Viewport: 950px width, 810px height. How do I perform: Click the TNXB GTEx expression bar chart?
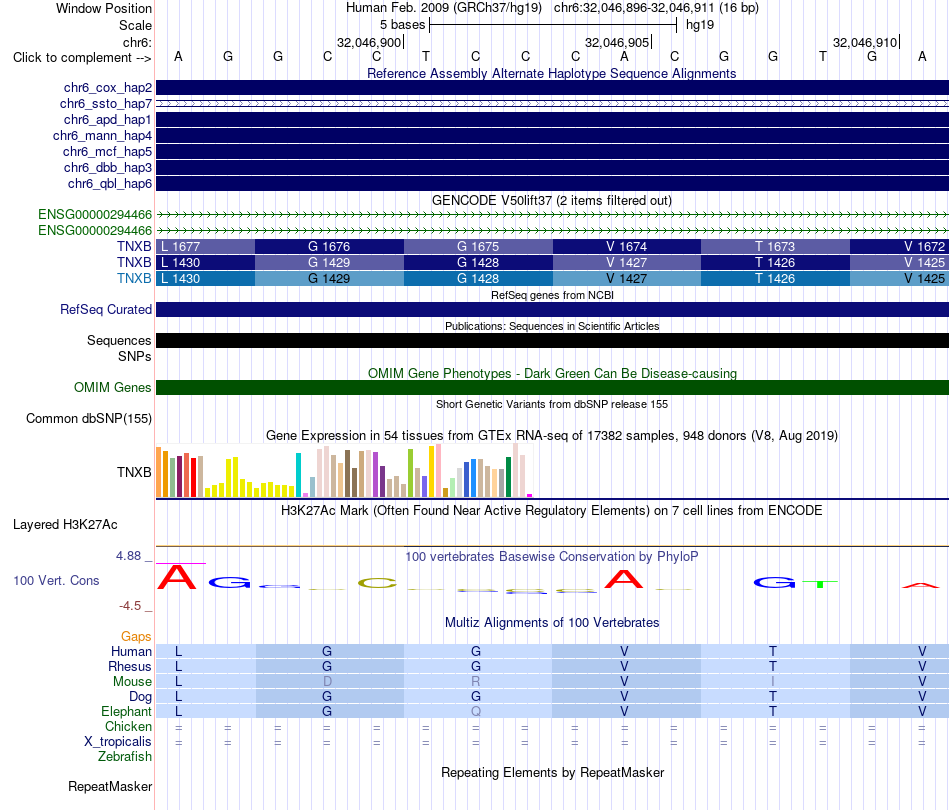[344, 471]
